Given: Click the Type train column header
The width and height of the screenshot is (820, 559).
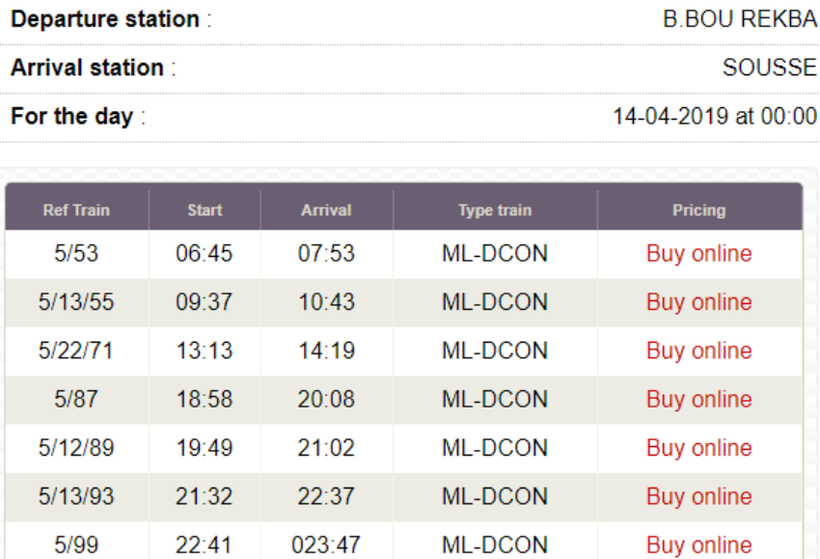Looking at the screenshot, I should pyautogui.click(x=495, y=210).
